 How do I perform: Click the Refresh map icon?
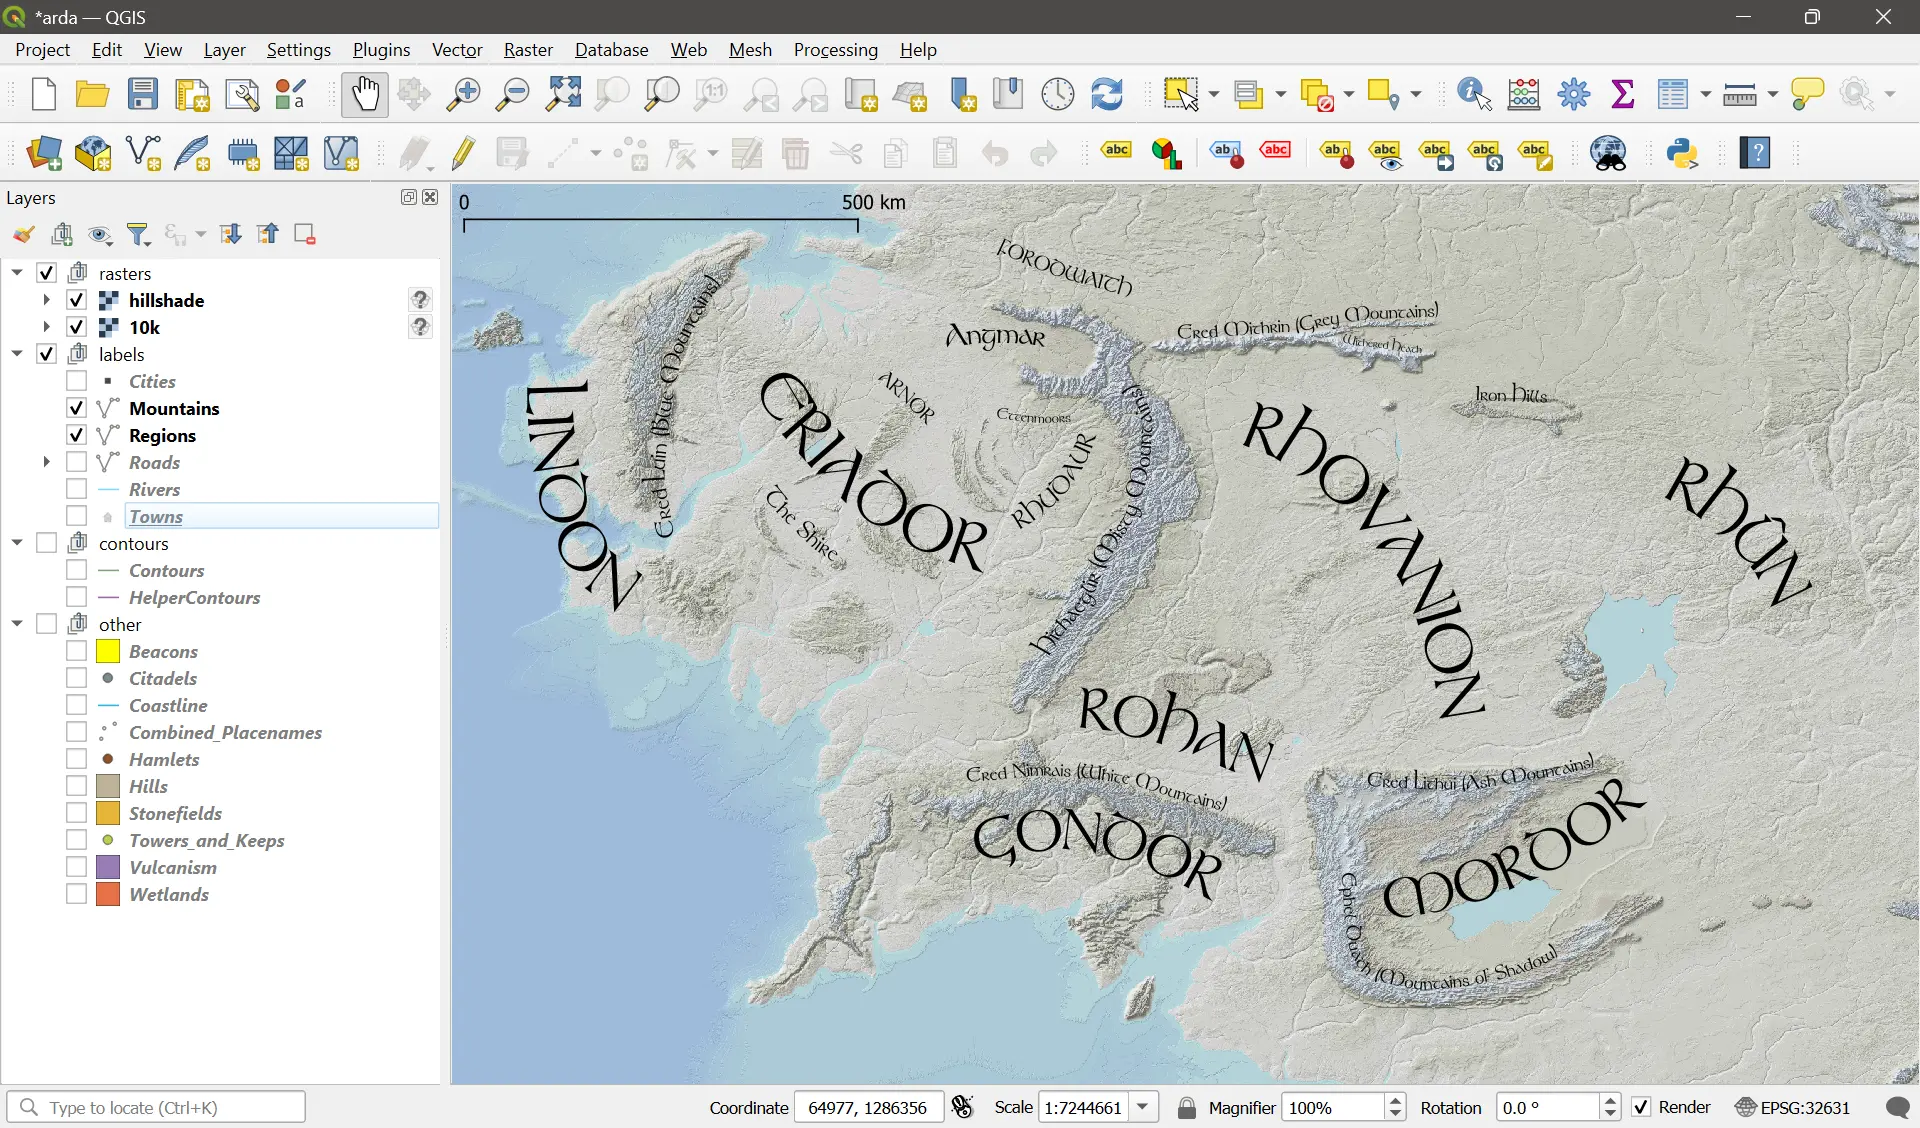[x=1107, y=94]
